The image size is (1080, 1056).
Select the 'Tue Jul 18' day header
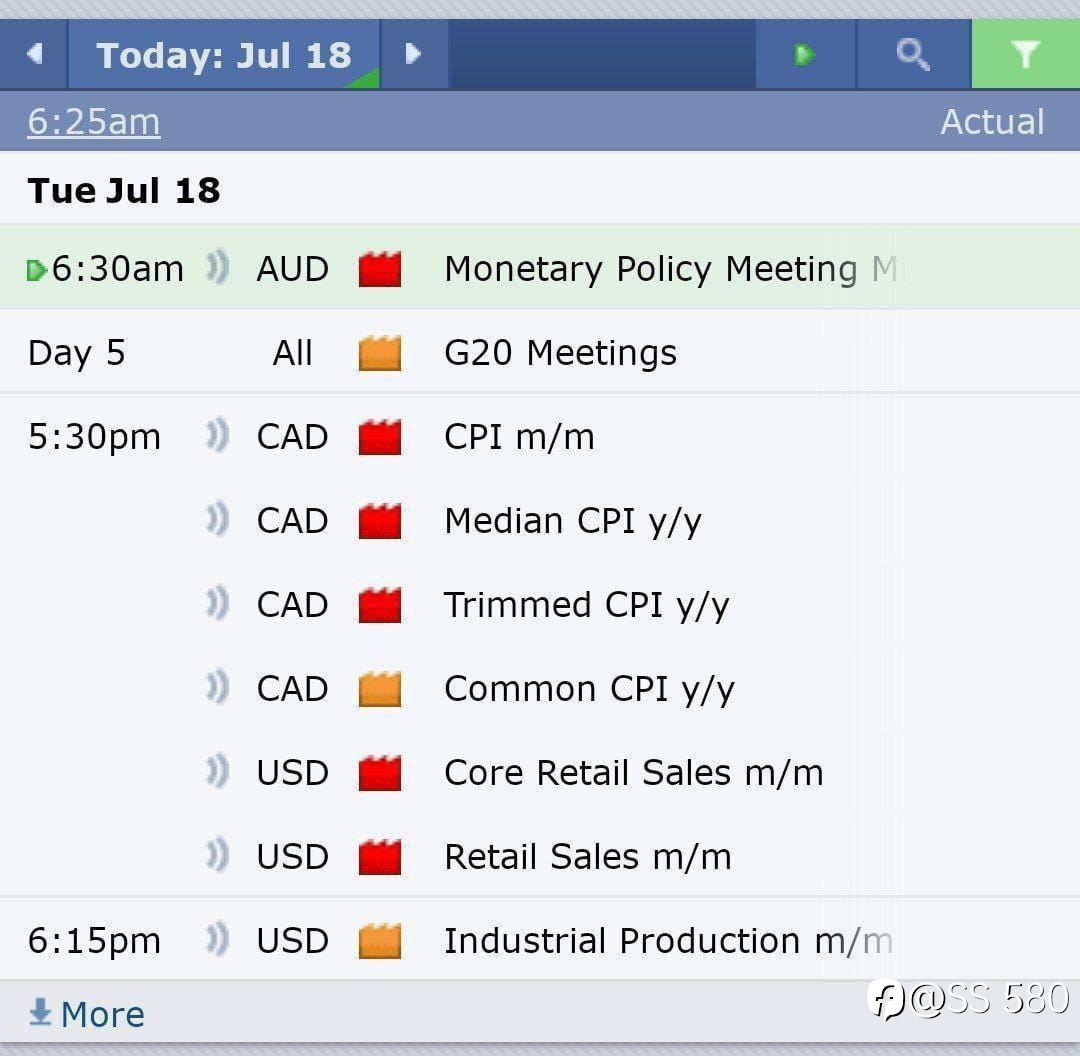(124, 190)
